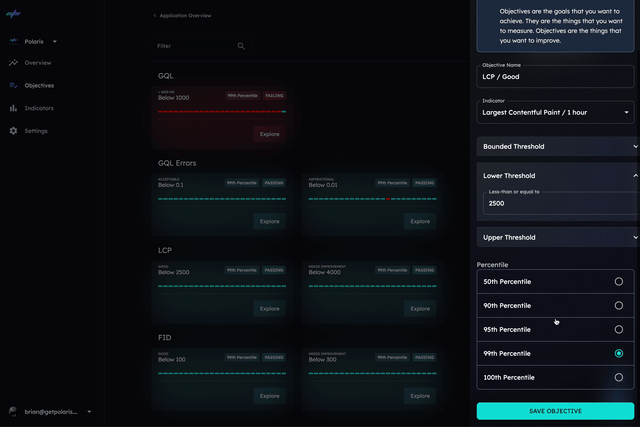
Task: Open the Overview page from sidebar
Action: (37, 63)
